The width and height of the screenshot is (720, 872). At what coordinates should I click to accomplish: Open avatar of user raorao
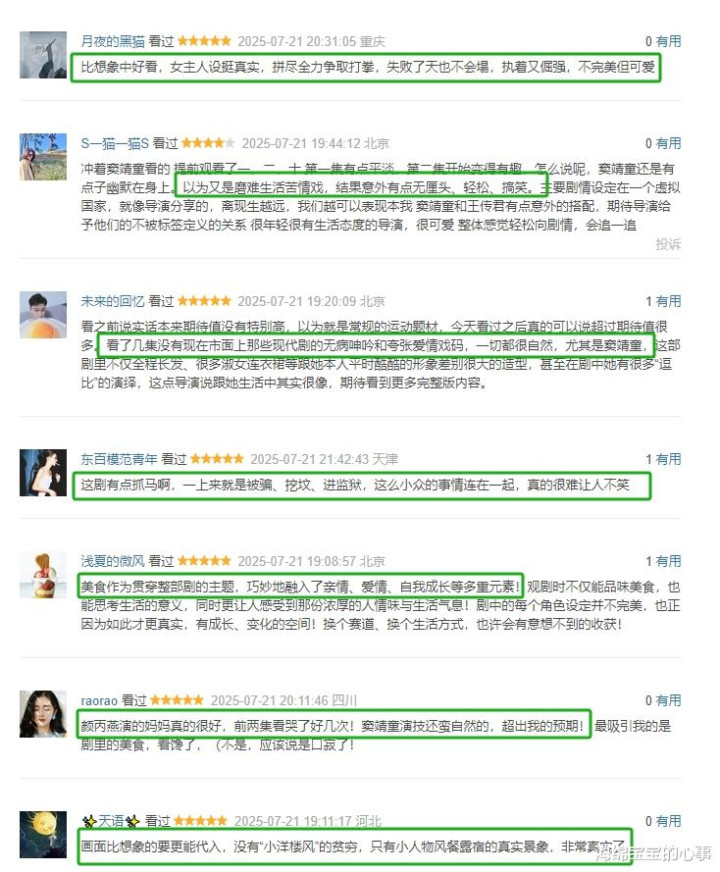[43, 714]
